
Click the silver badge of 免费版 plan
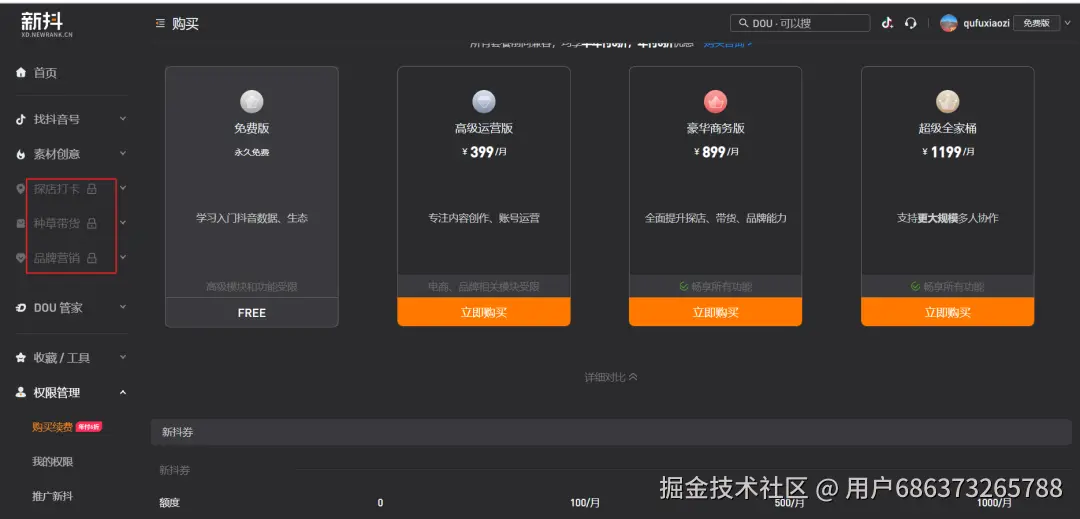pyautogui.click(x=251, y=102)
